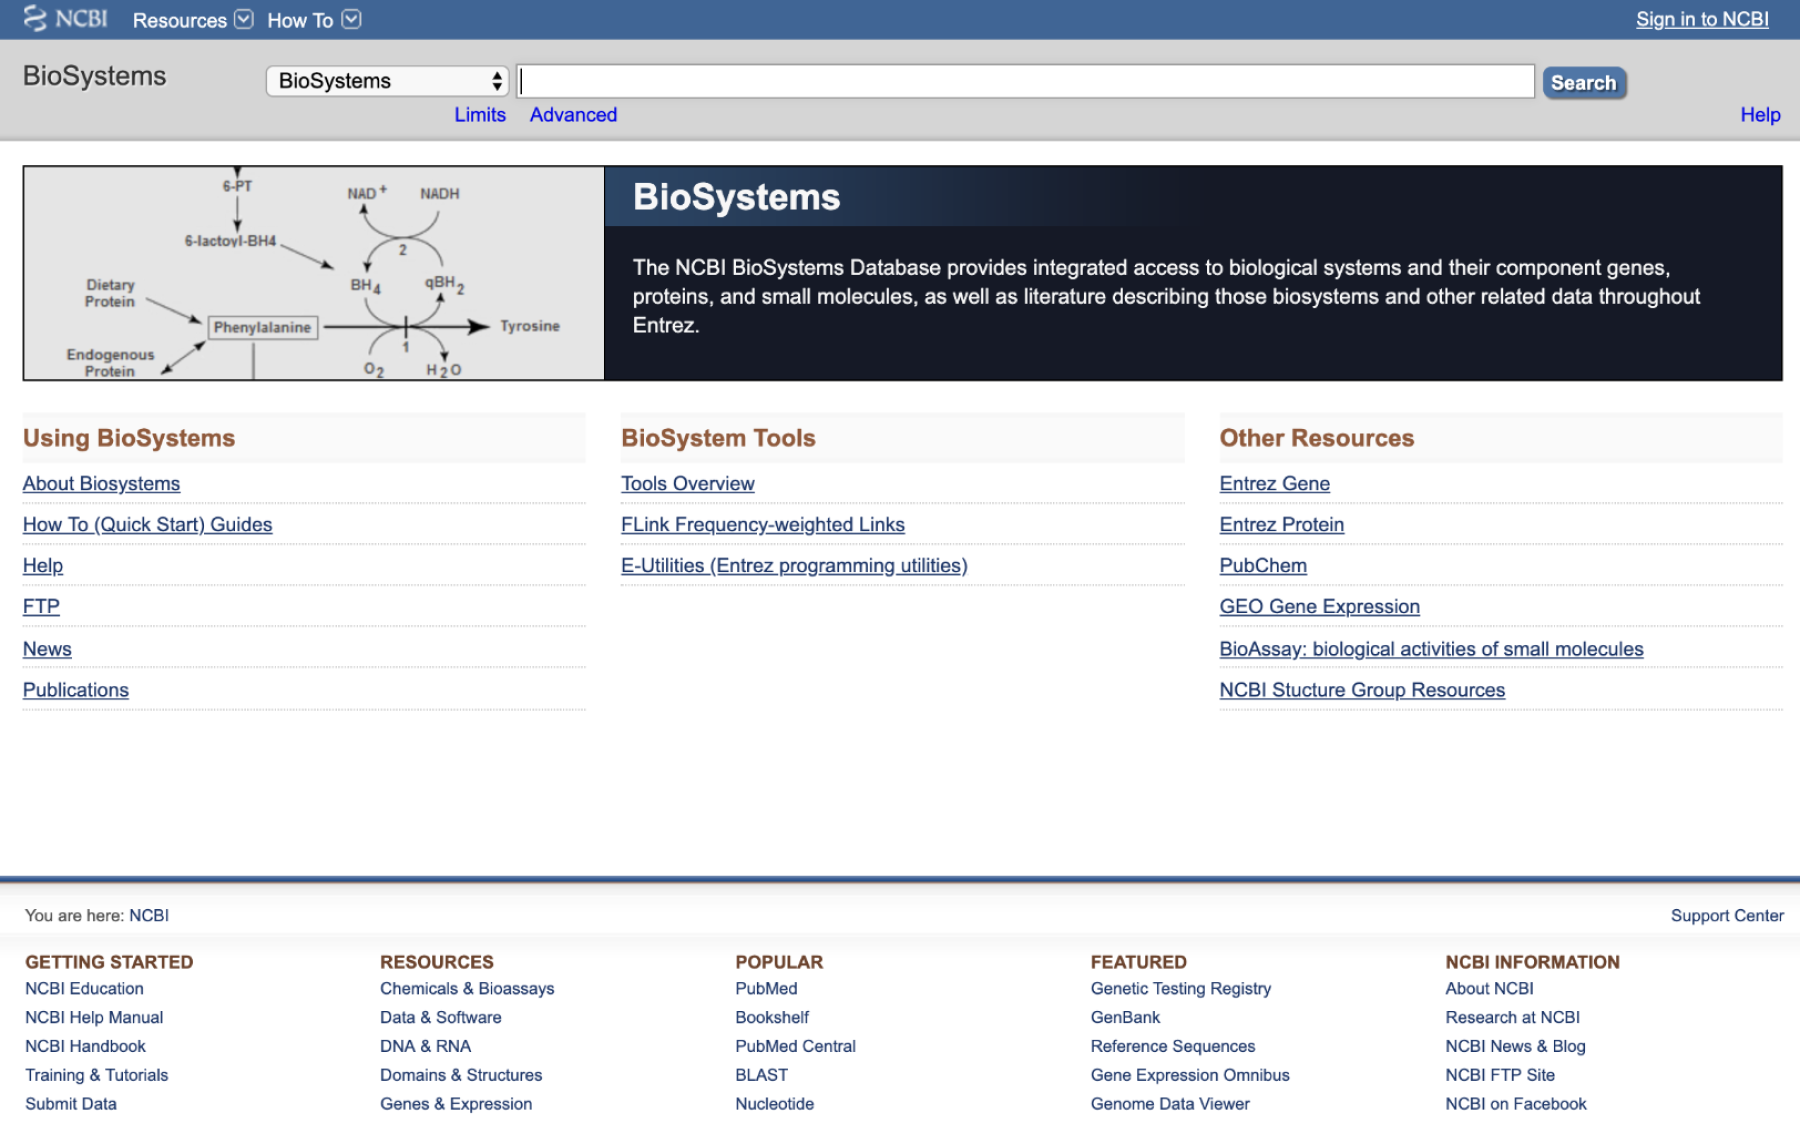Screen dimensions: 1801x1125
Task: Open GEO Gene Expression link
Action: tap(1319, 607)
